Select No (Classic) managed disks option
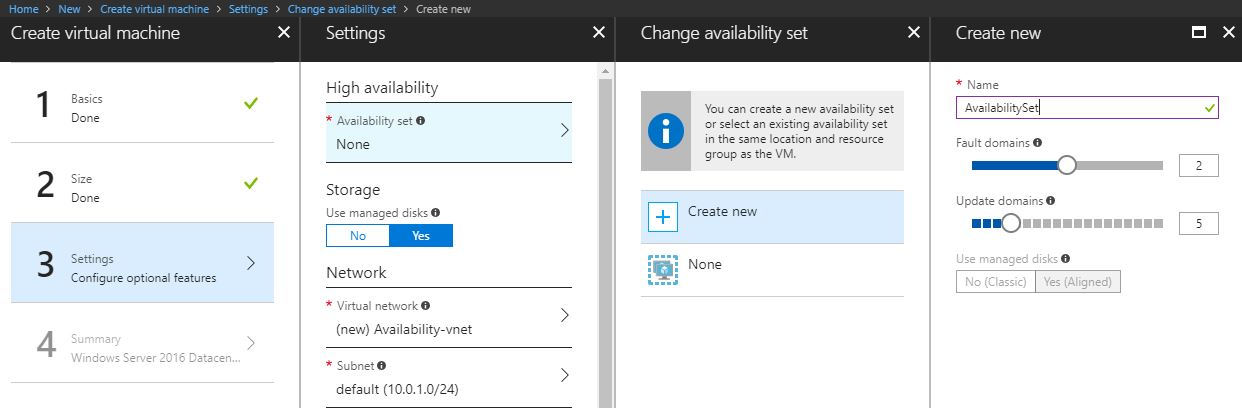This screenshot has width=1242, height=408. pyautogui.click(x=995, y=282)
